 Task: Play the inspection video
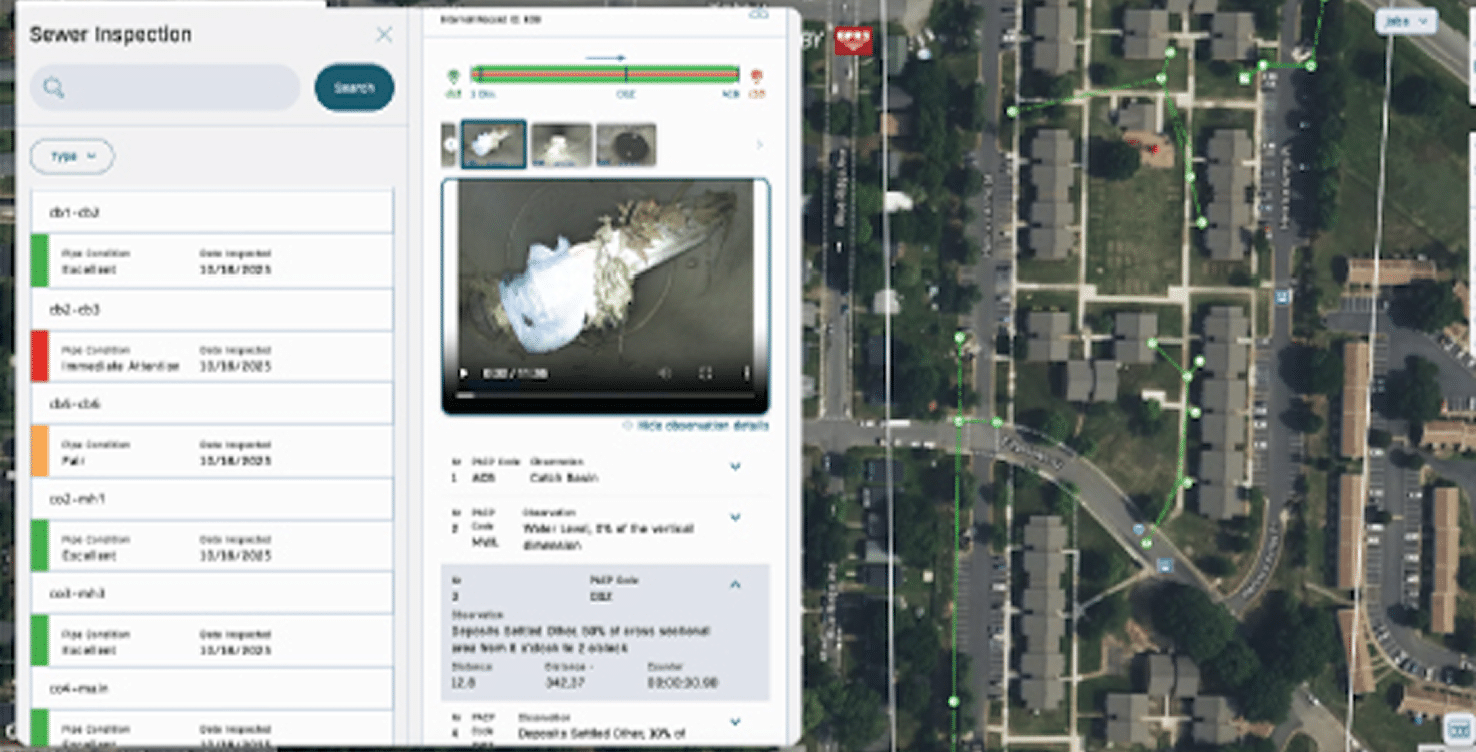[x=463, y=373]
